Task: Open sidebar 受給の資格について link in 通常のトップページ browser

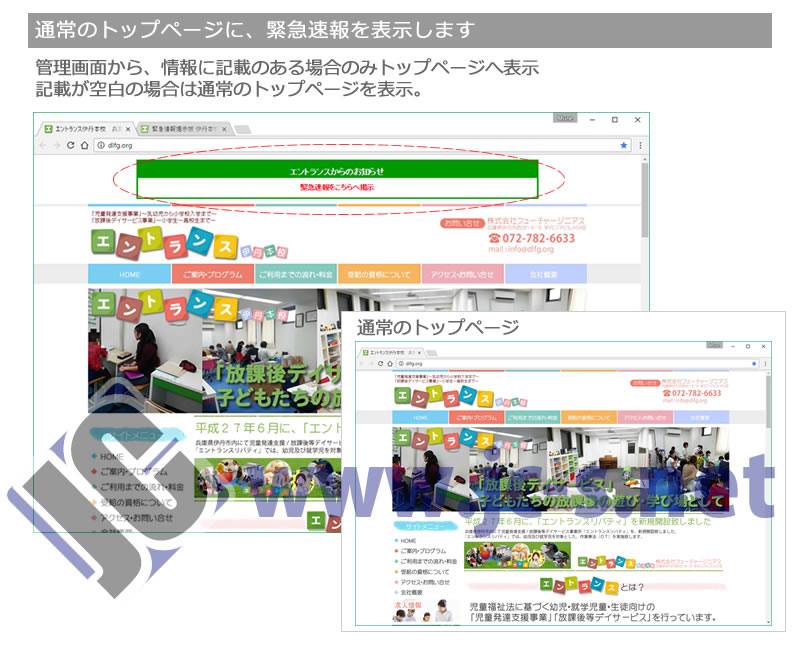Action: pos(424,572)
